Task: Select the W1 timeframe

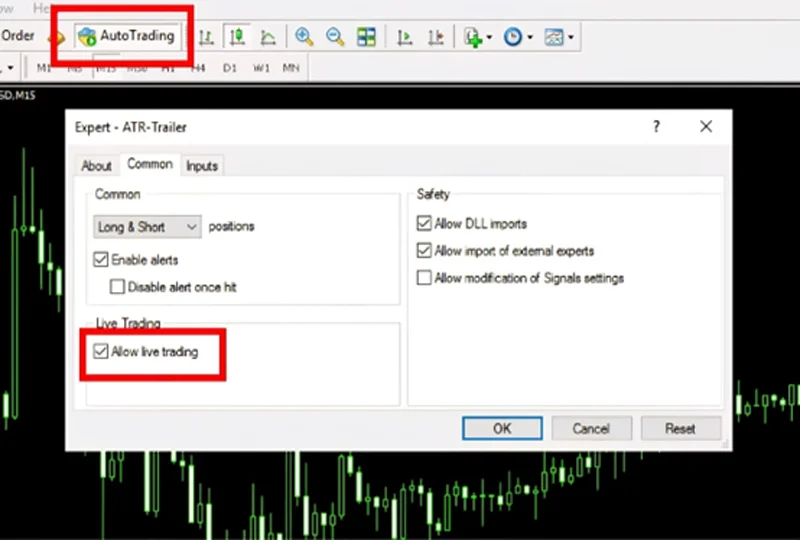Action: click(x=261, y=67)
